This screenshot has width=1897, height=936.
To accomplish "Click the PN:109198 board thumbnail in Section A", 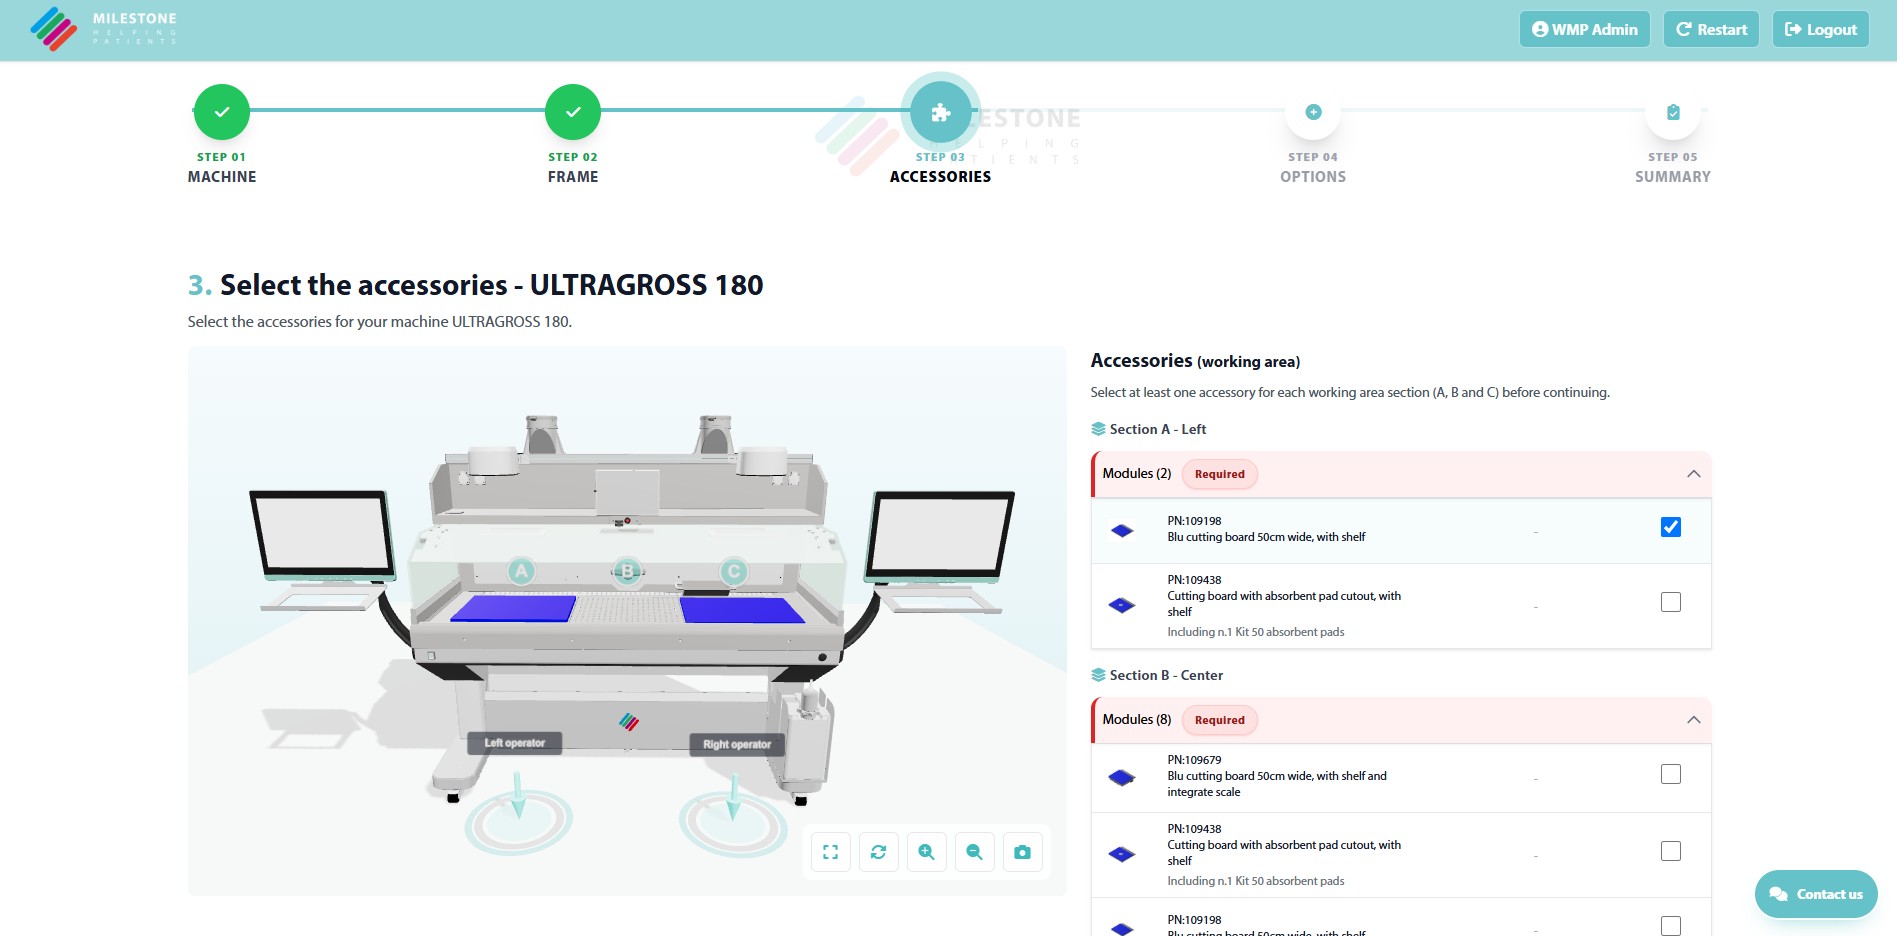I will tap(1122, 531).
